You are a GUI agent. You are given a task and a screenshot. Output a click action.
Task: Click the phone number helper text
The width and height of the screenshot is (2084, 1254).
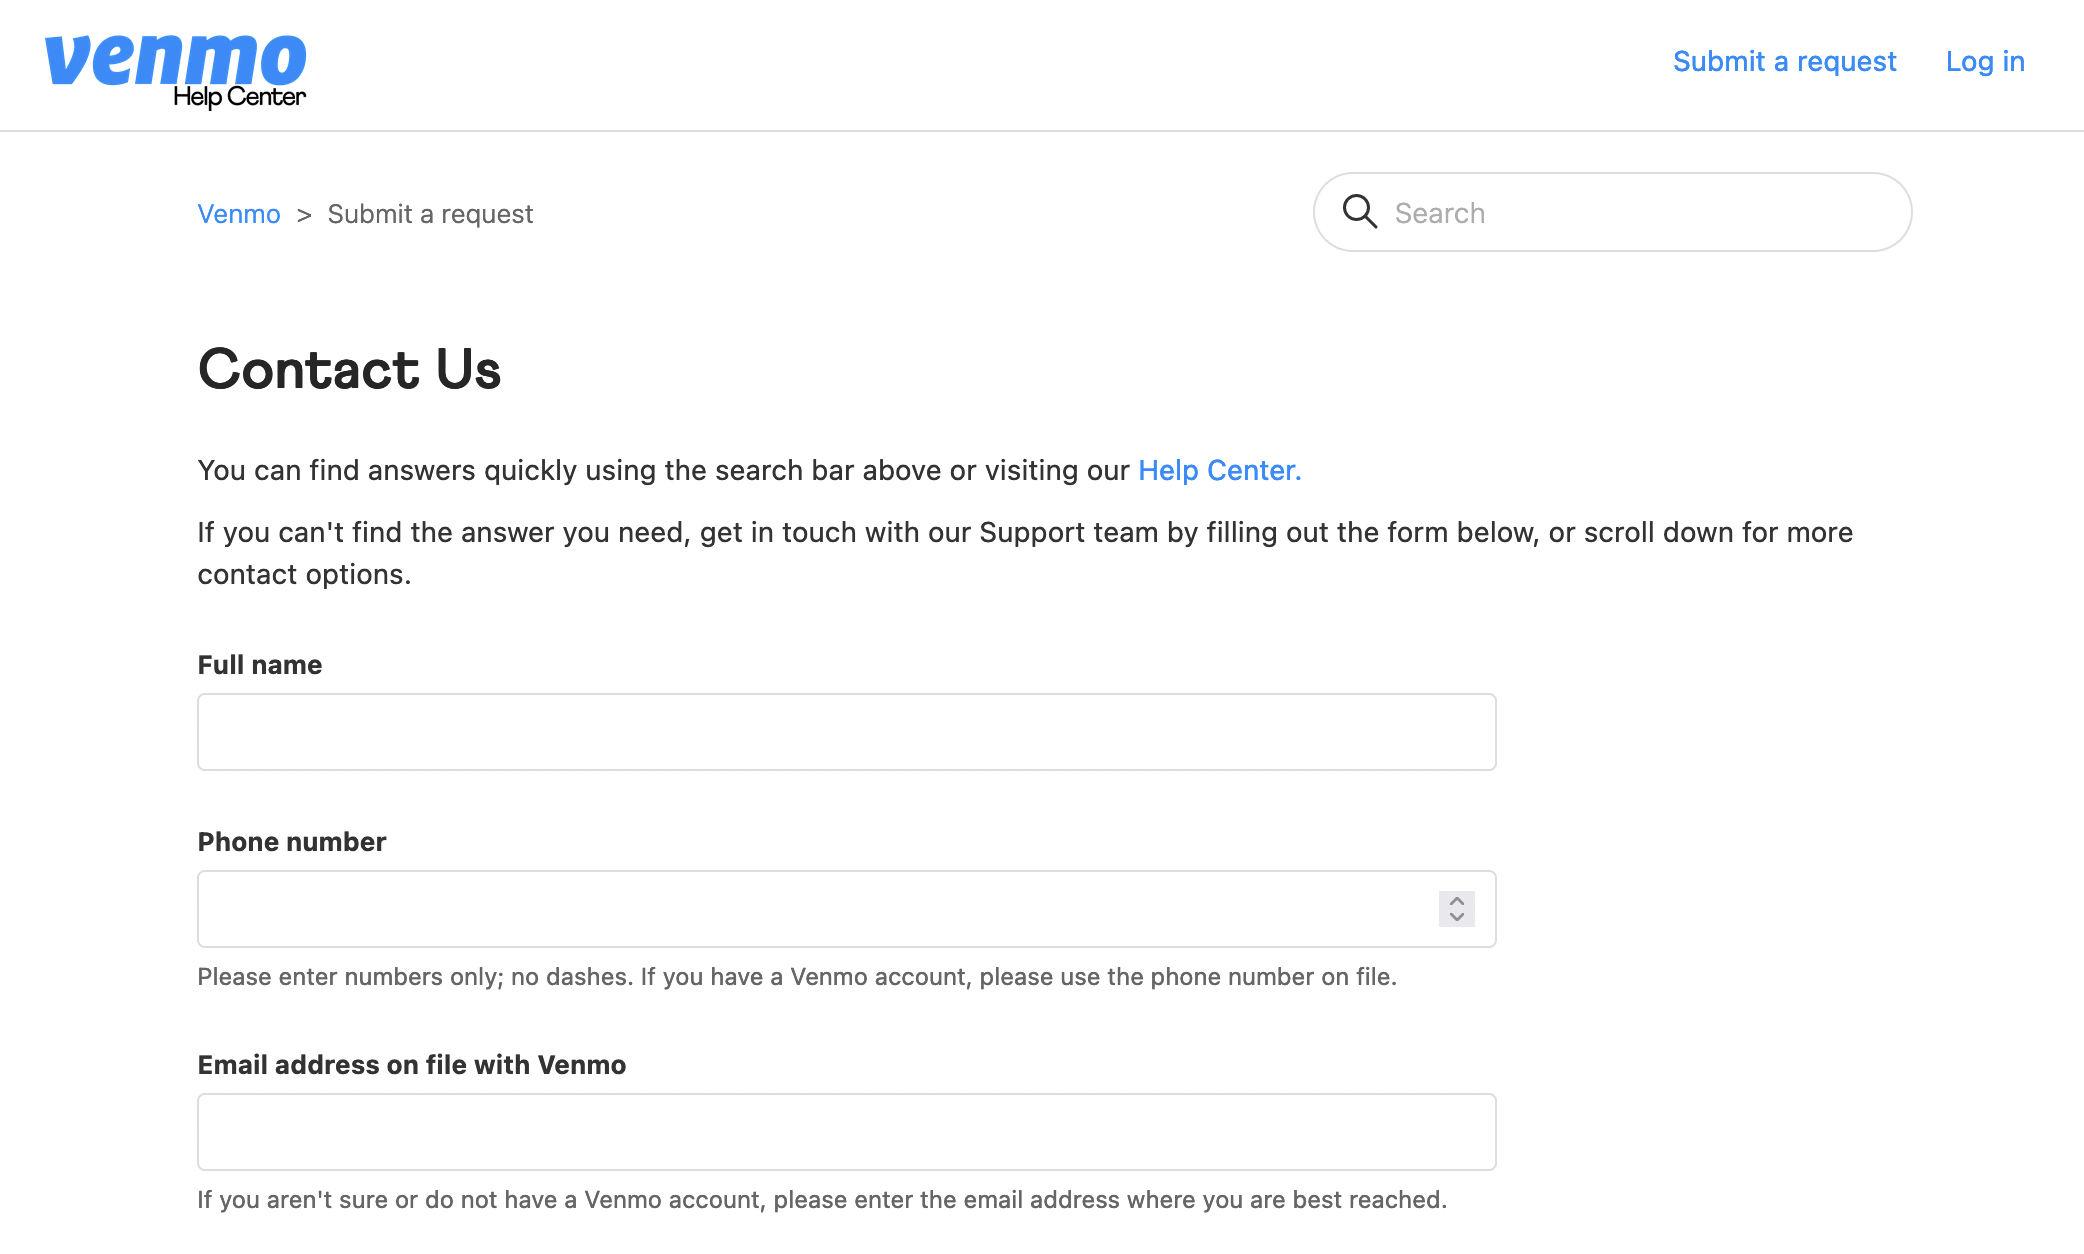[x=798, y=977]
